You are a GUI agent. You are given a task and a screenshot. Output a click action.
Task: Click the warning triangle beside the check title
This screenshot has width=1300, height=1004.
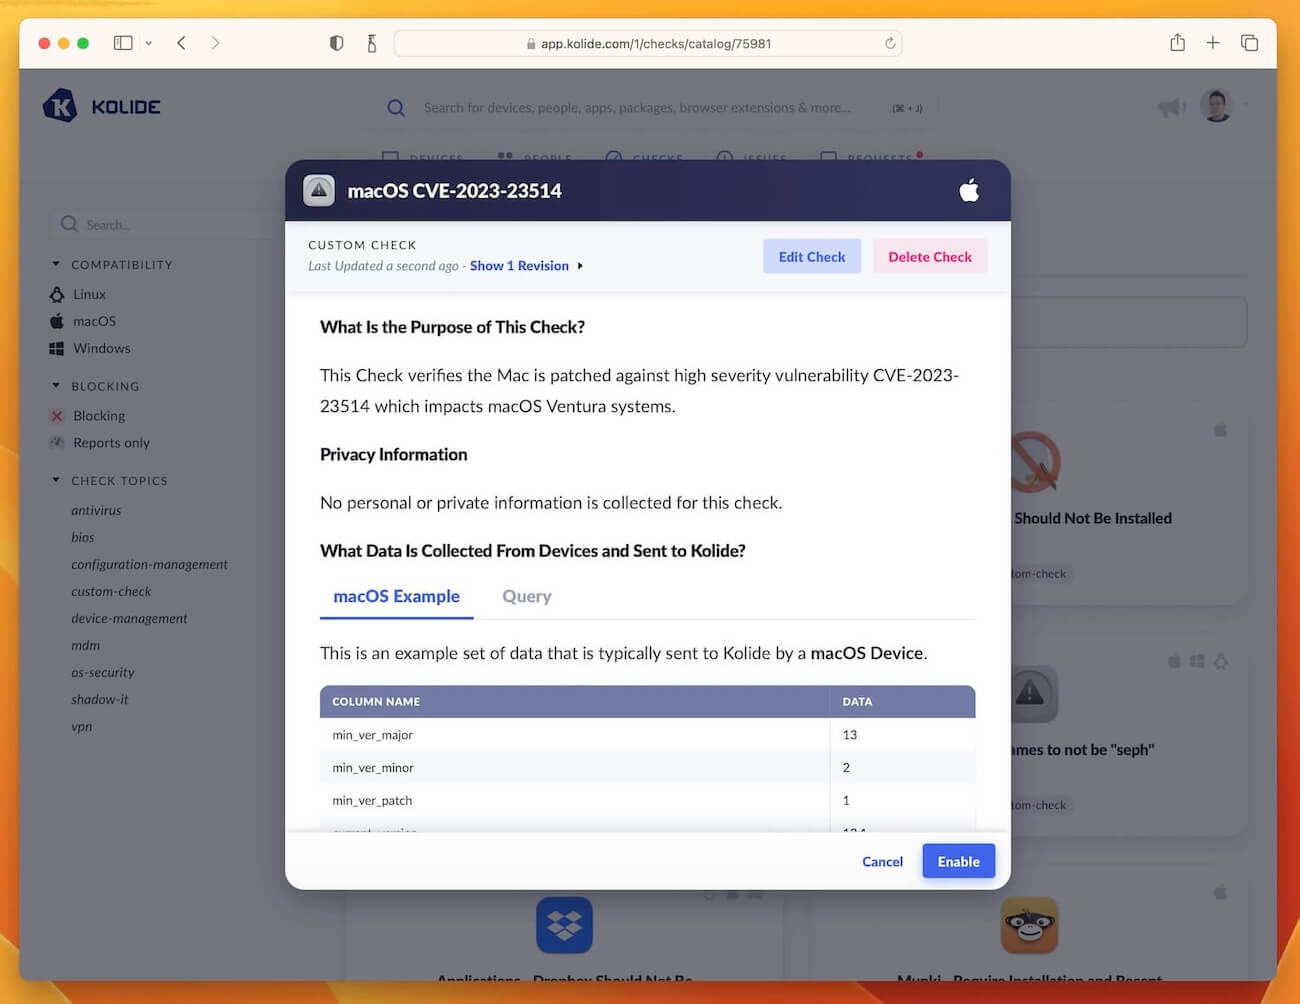coord(318,189)
